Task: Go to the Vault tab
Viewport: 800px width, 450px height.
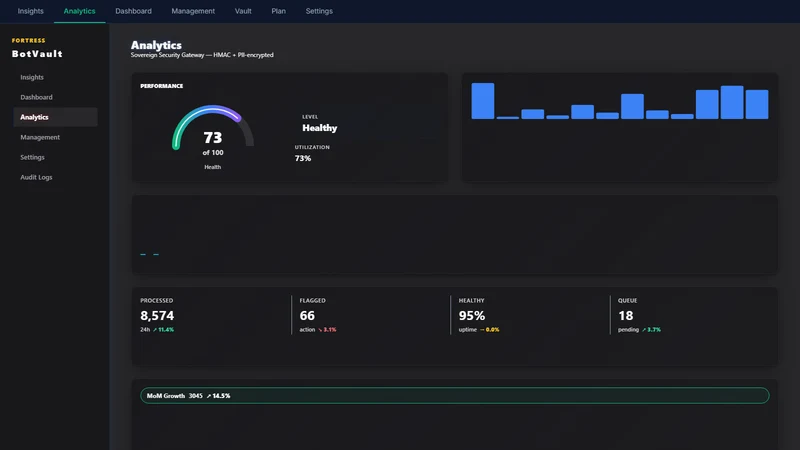Action: tap(243, 11)
